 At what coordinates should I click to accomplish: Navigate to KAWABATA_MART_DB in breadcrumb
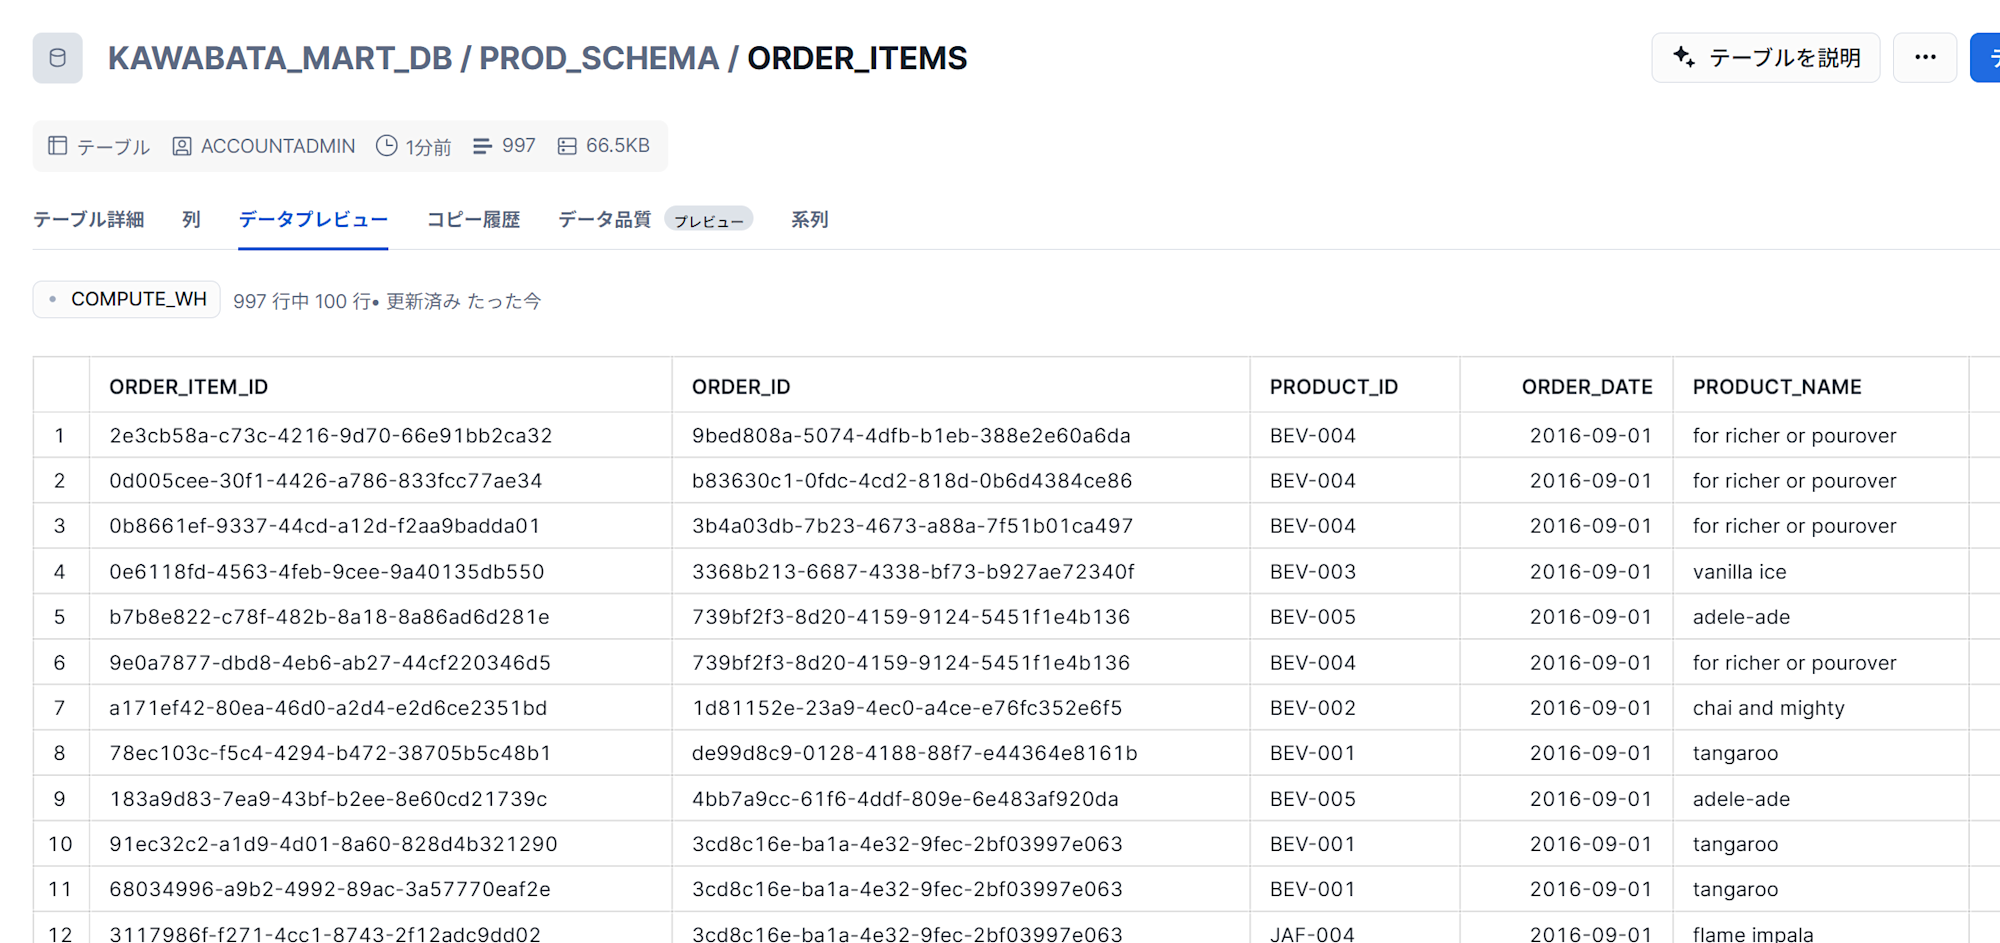280,58
